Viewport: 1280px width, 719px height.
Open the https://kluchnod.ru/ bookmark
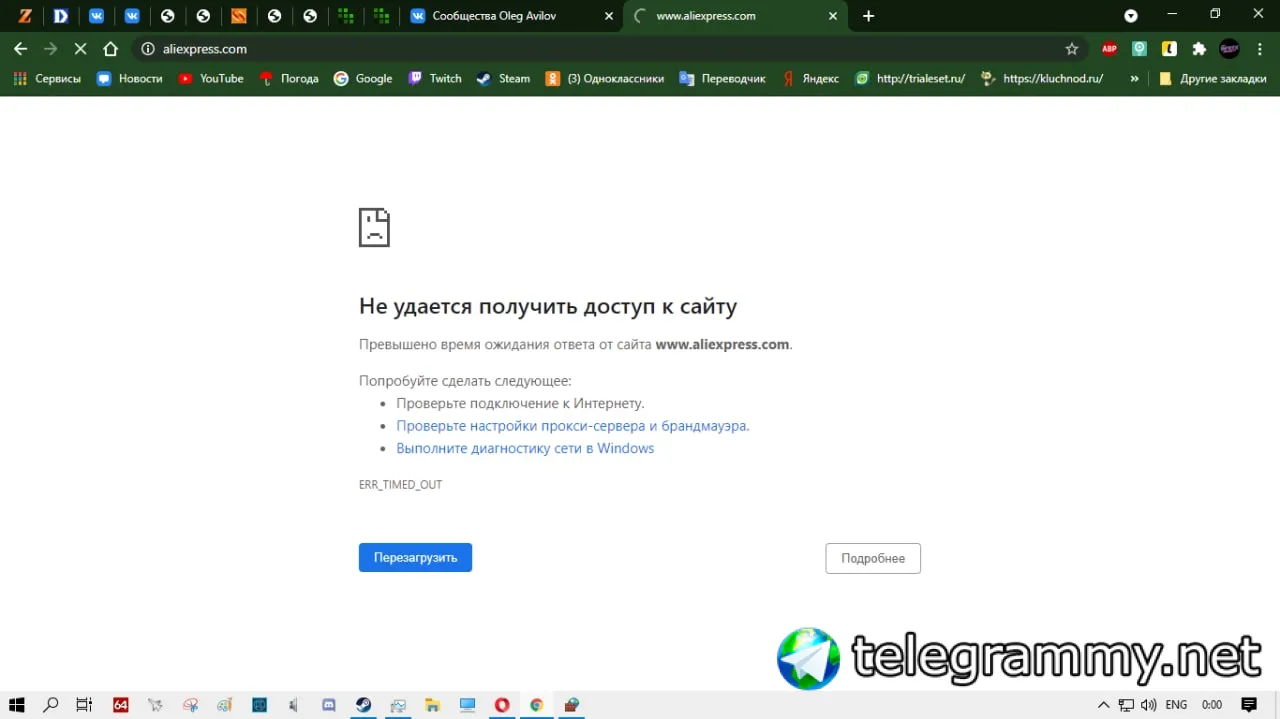(1042, 78)
